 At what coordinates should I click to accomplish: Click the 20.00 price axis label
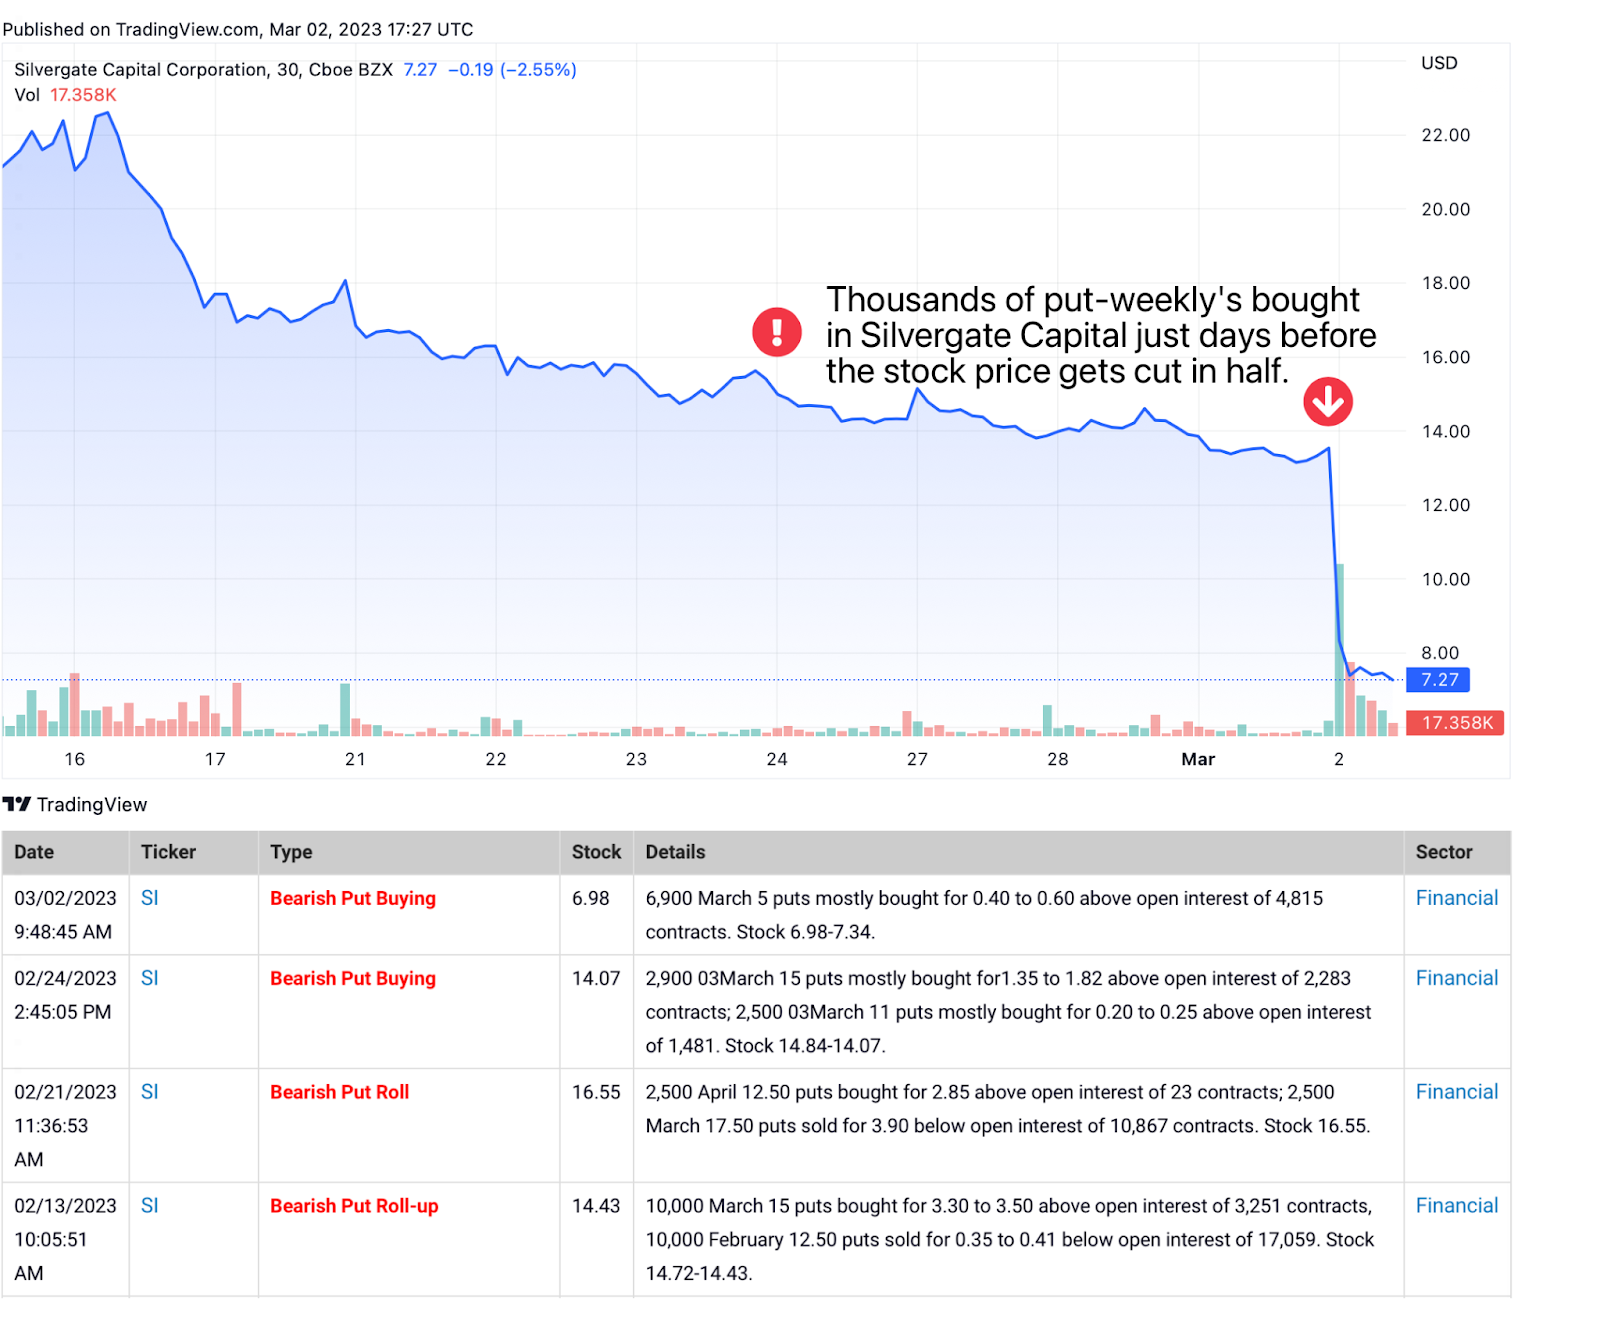[1446, 209]
